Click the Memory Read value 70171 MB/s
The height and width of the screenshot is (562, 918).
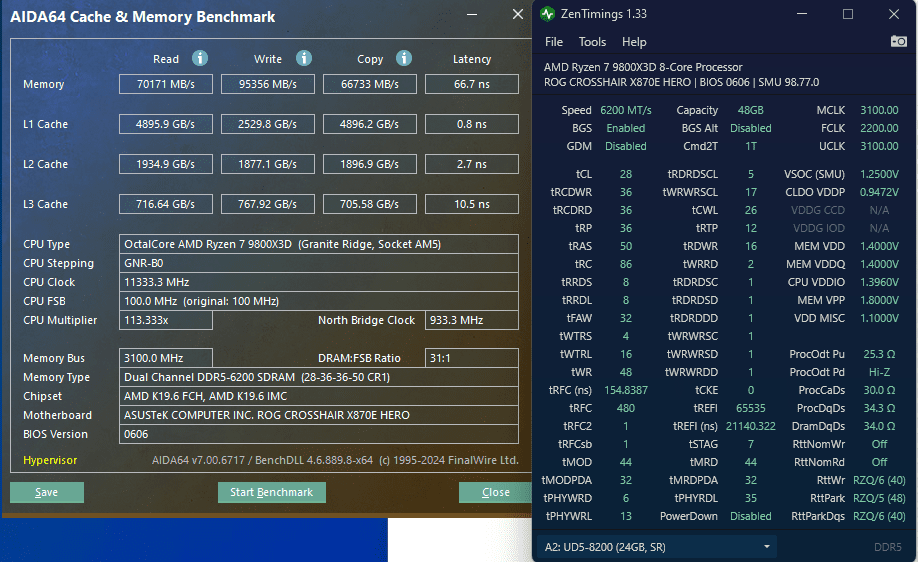[166, 84]
